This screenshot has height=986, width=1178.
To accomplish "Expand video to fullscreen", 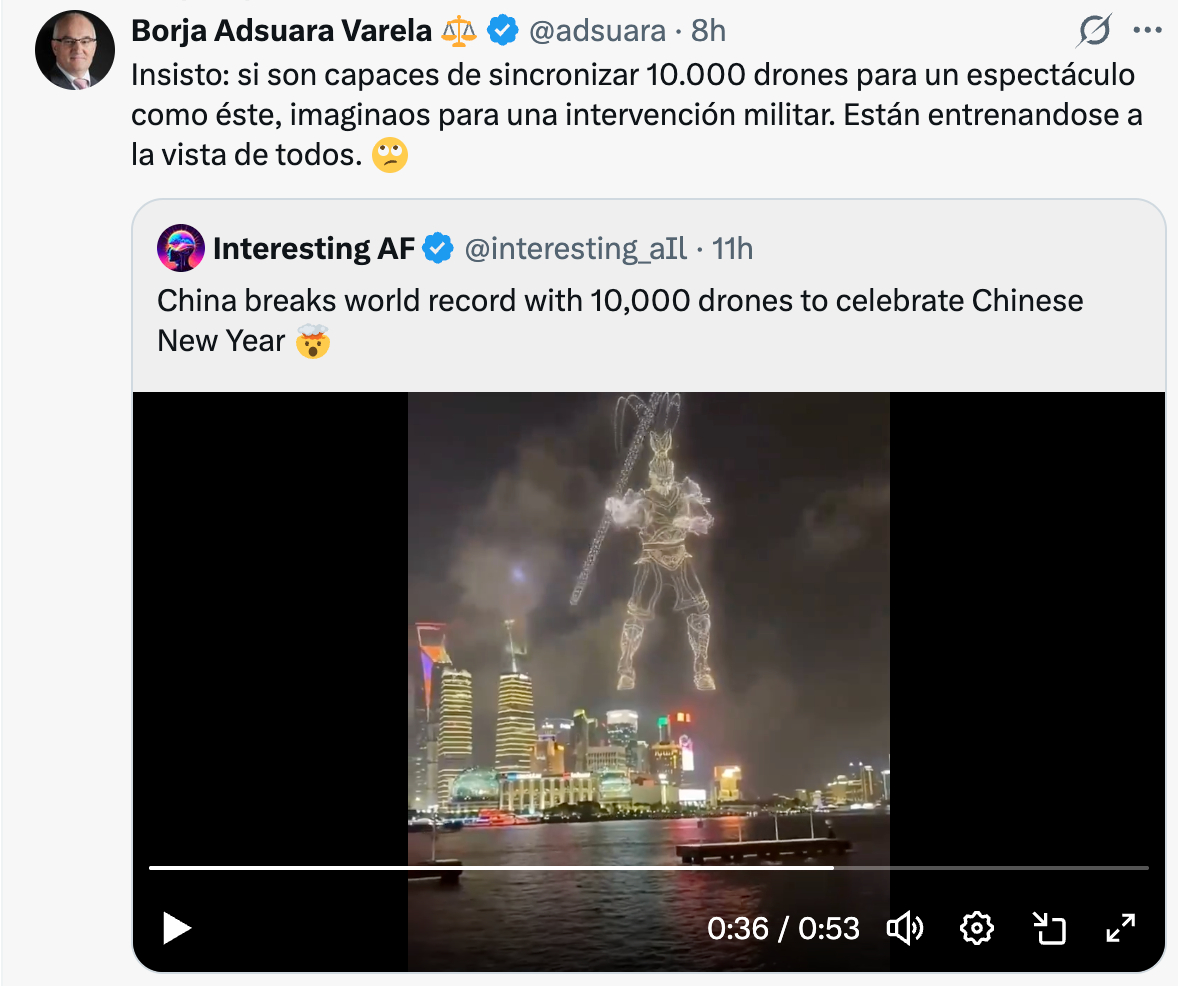I will pyautogui.click(x=1120, y=928).
